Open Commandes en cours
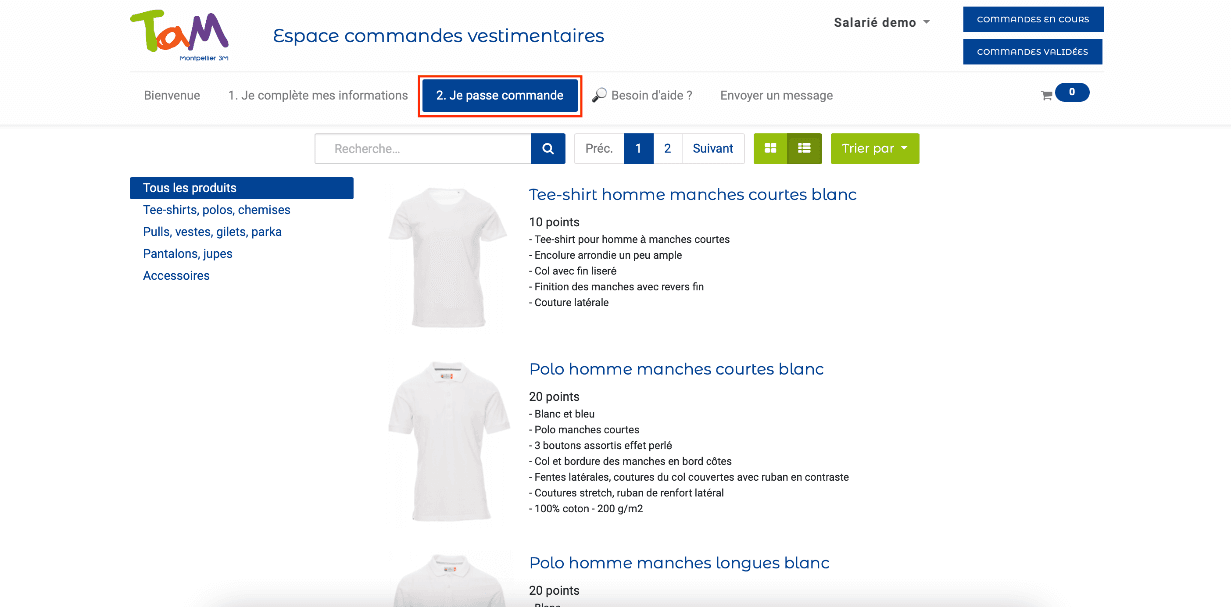 click(x=1032, y=18)
